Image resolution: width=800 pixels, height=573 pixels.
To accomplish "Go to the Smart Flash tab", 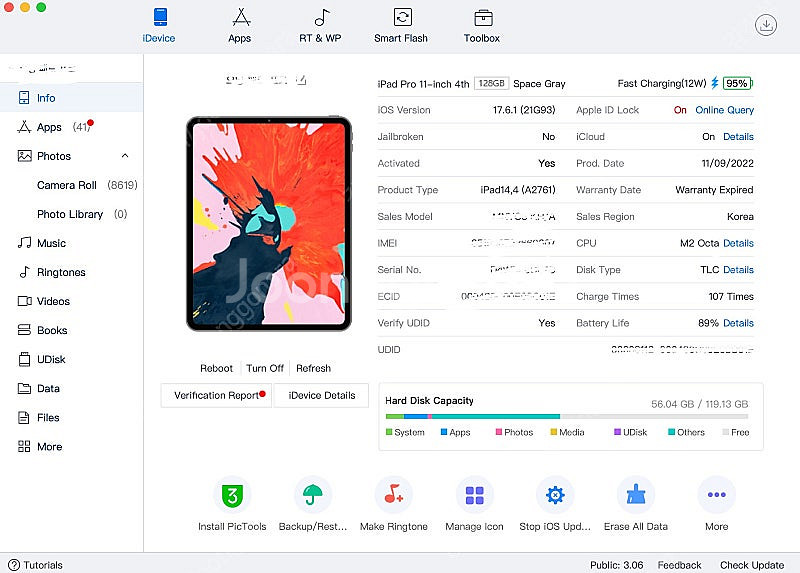I will coord(401,26).
